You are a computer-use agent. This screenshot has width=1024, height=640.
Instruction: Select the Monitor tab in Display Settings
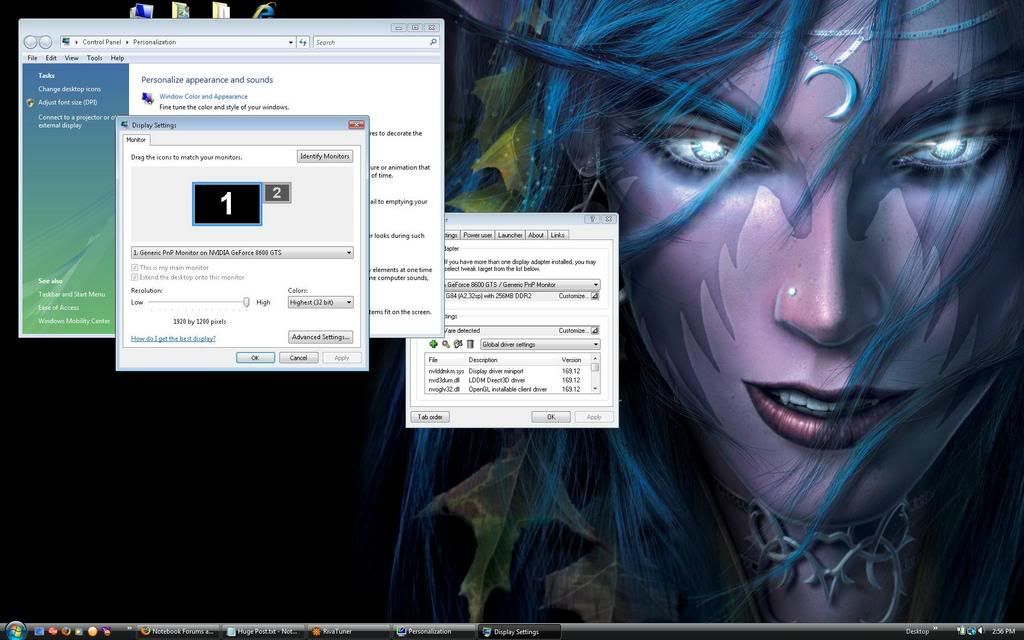tap(136, 140)
